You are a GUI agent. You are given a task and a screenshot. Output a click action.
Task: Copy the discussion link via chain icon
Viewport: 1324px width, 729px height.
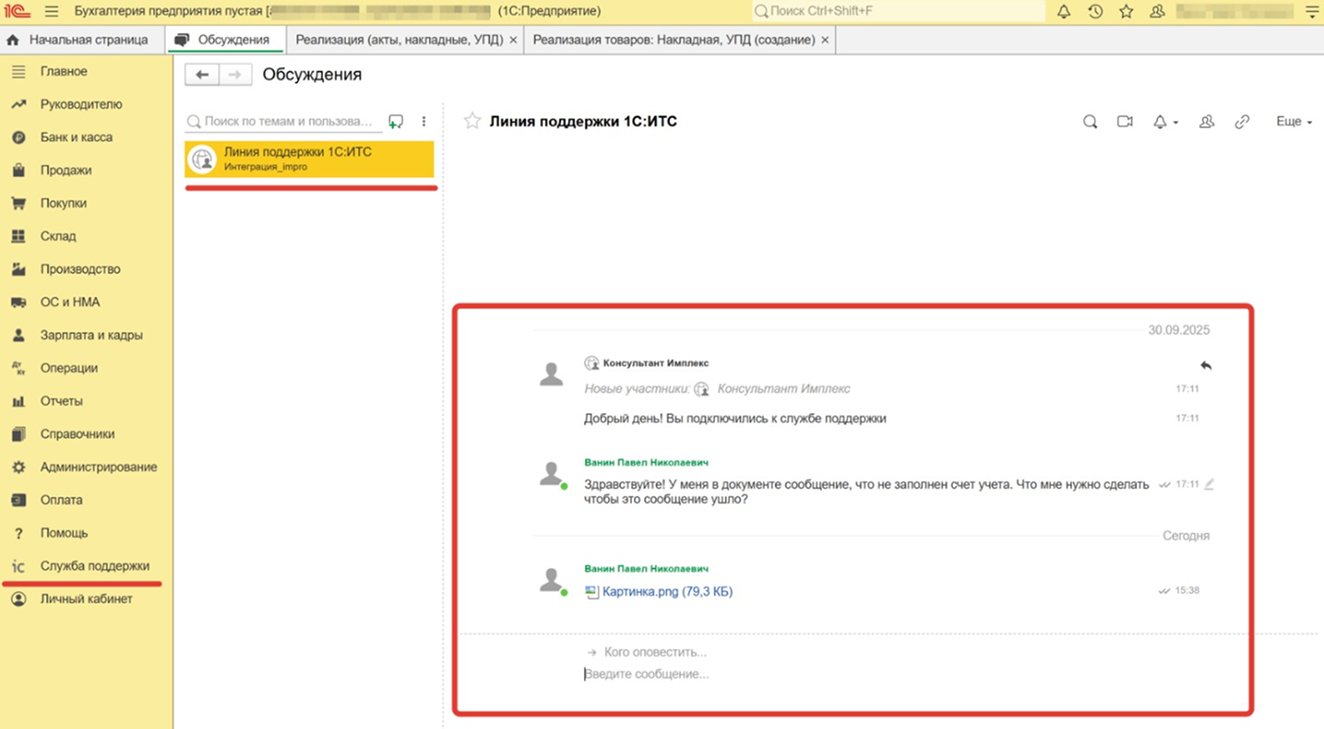click(x=1242, y=122)
